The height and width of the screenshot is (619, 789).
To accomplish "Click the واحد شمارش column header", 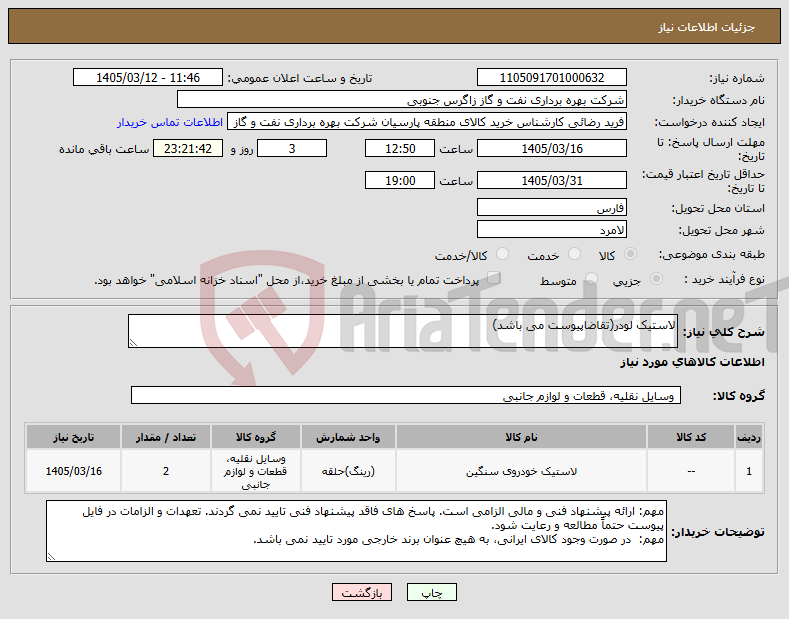I will pyautogui.click(x=348, y=437).
